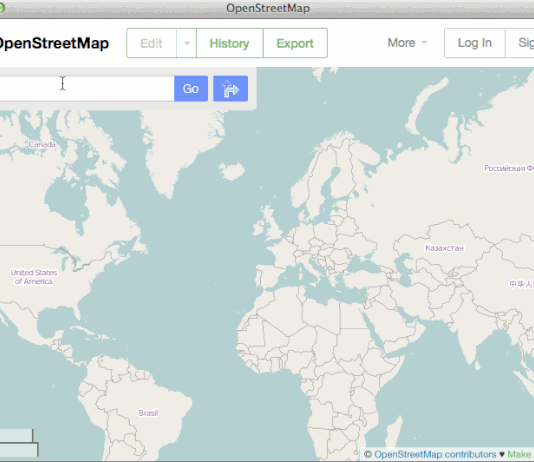Open the directions route icon button
This screenshot has height=462, width=534.
(230, 89)
